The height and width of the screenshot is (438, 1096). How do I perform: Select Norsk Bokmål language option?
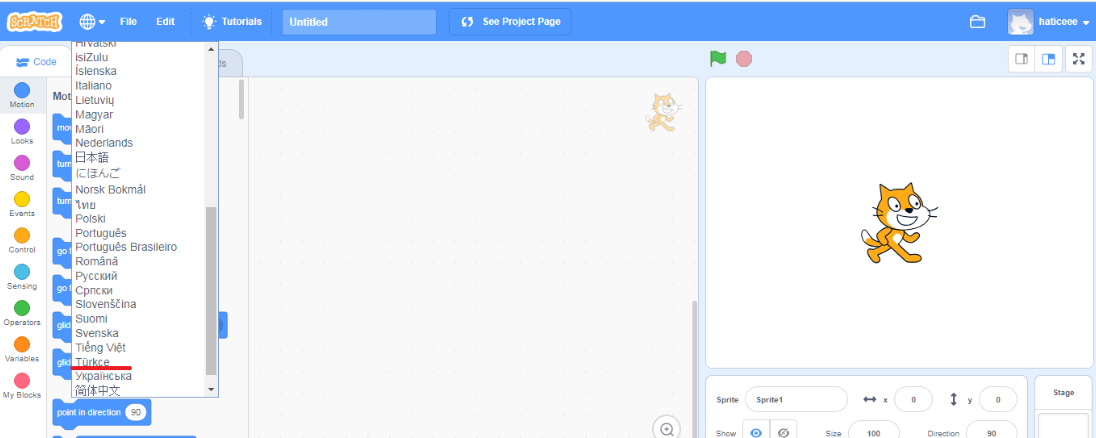[x=110, y=189]
